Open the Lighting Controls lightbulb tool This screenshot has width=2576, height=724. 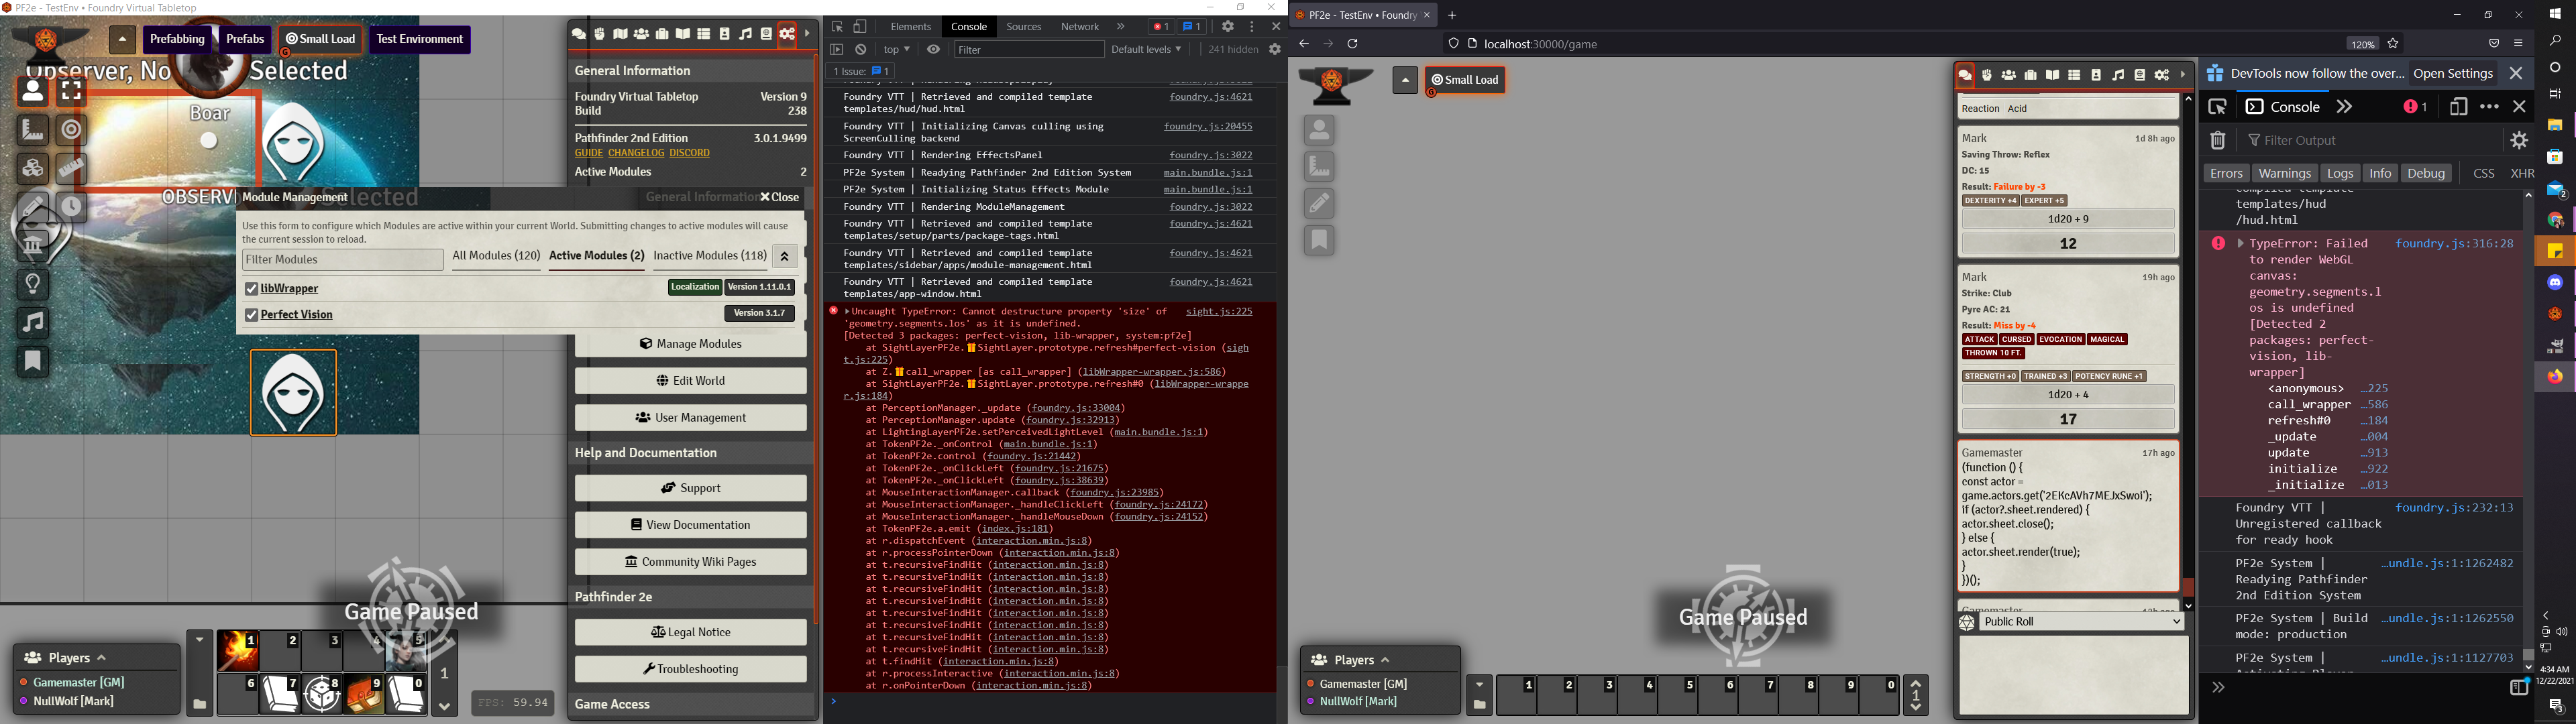click(33, 284)
